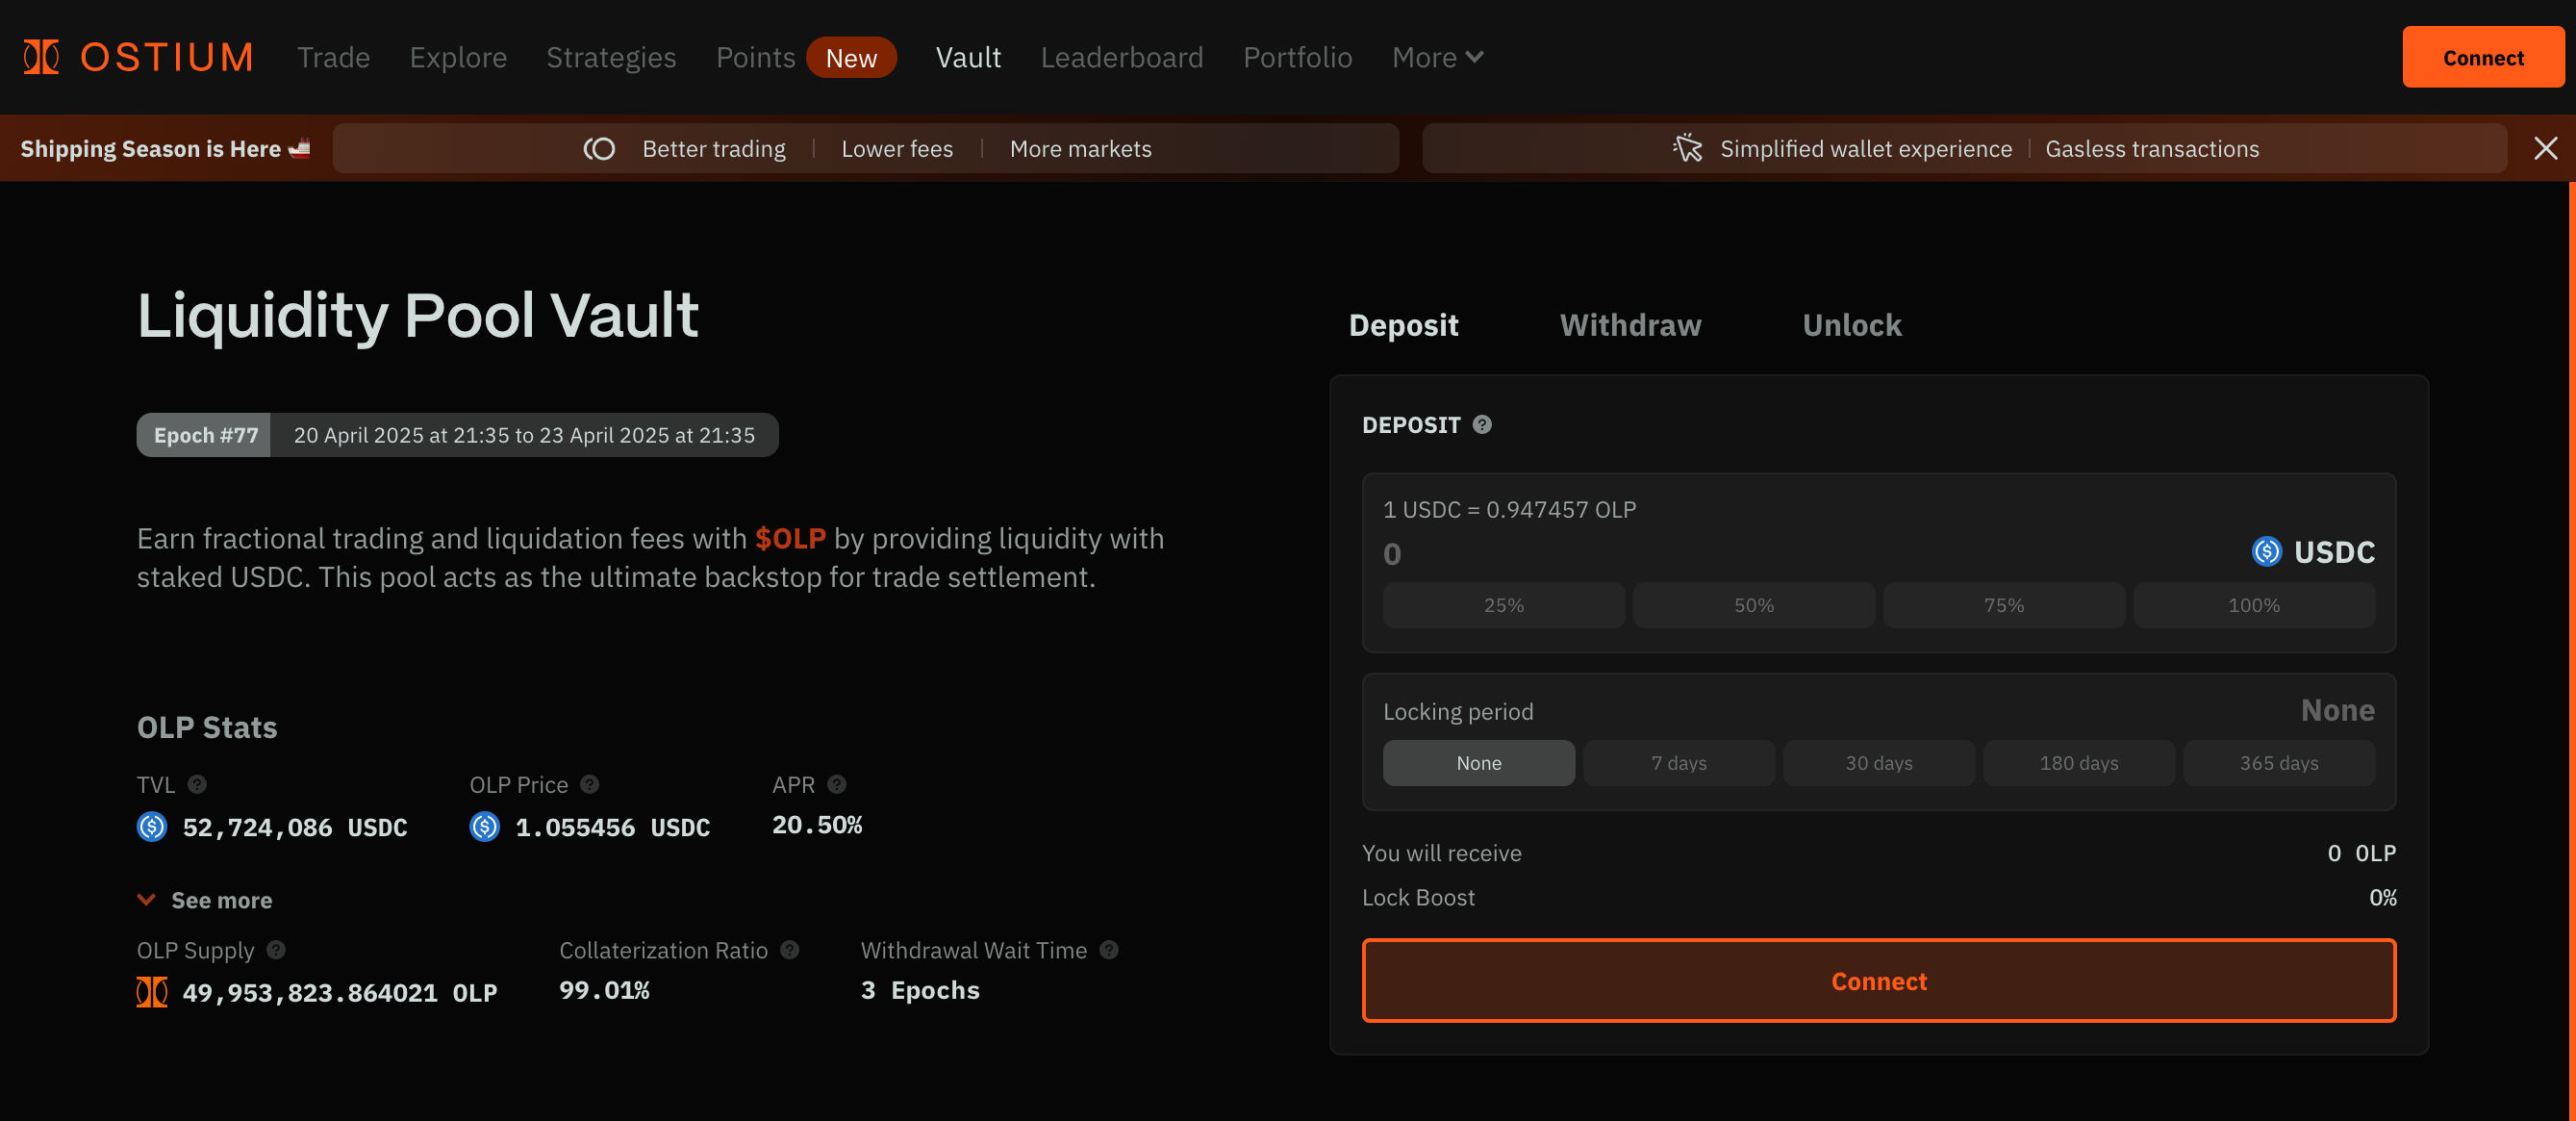Collapse the See more stats section
The height and width of the screenshot is (1121, 2576).
coord(204,900)
